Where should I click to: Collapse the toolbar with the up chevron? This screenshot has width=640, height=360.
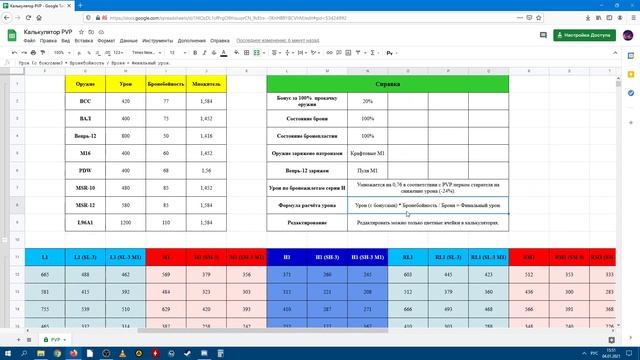[615, 53]
